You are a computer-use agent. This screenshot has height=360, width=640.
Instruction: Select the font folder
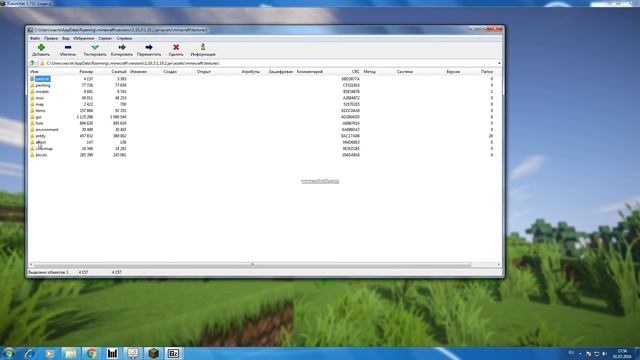pos(39,123)
